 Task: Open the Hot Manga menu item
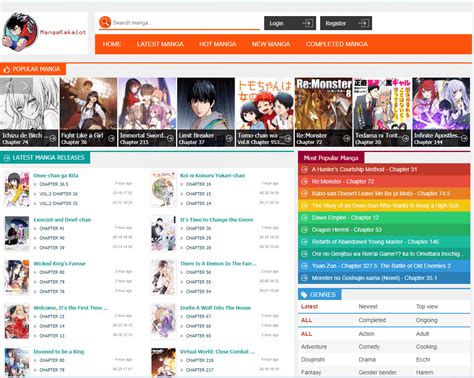click(217, 44)
